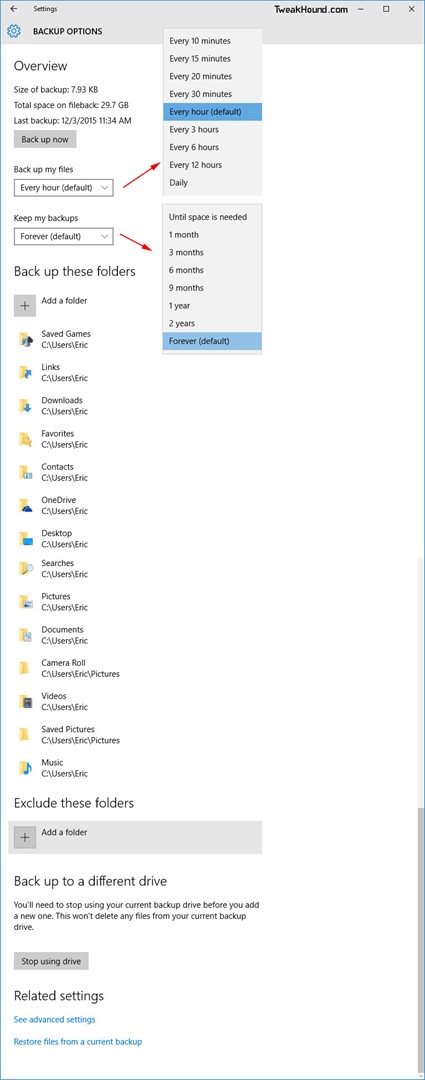Select the Videos folder icon
425x1080 pixels.
25,702
